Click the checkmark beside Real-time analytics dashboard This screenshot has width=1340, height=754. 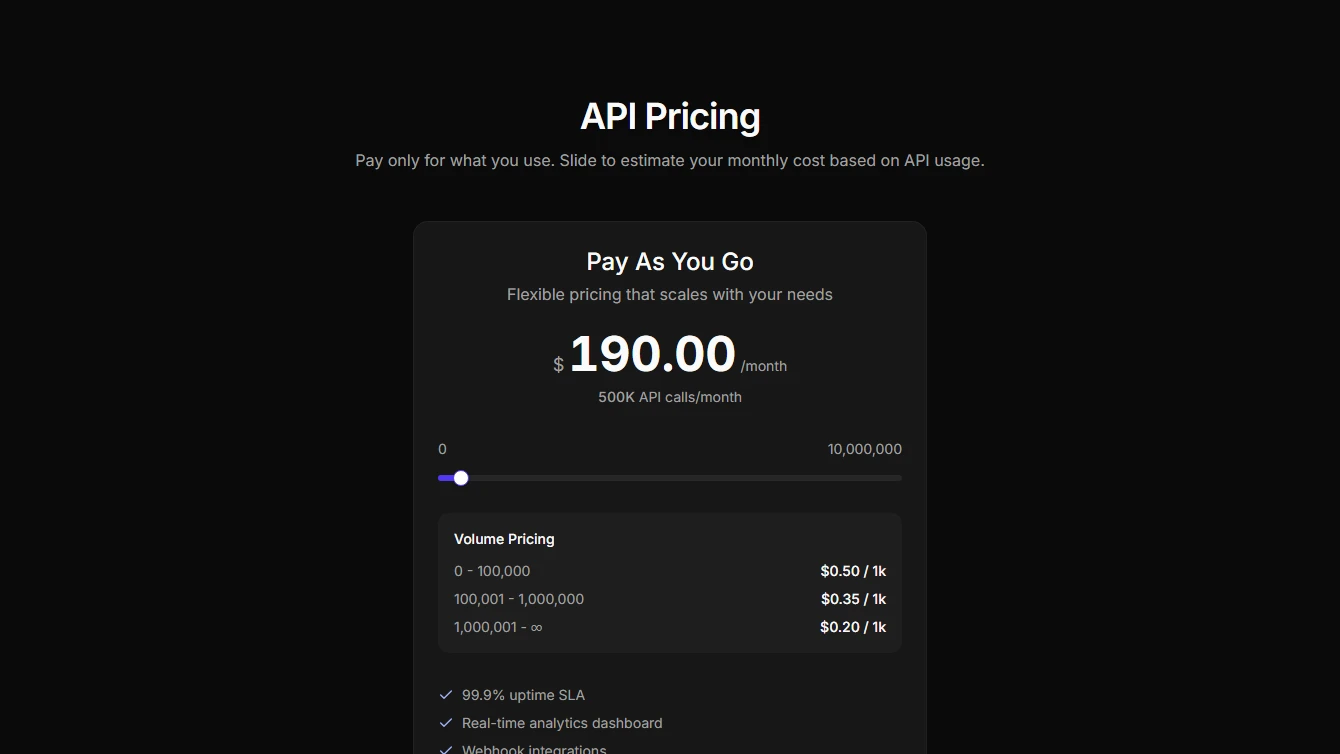(445, 722)
